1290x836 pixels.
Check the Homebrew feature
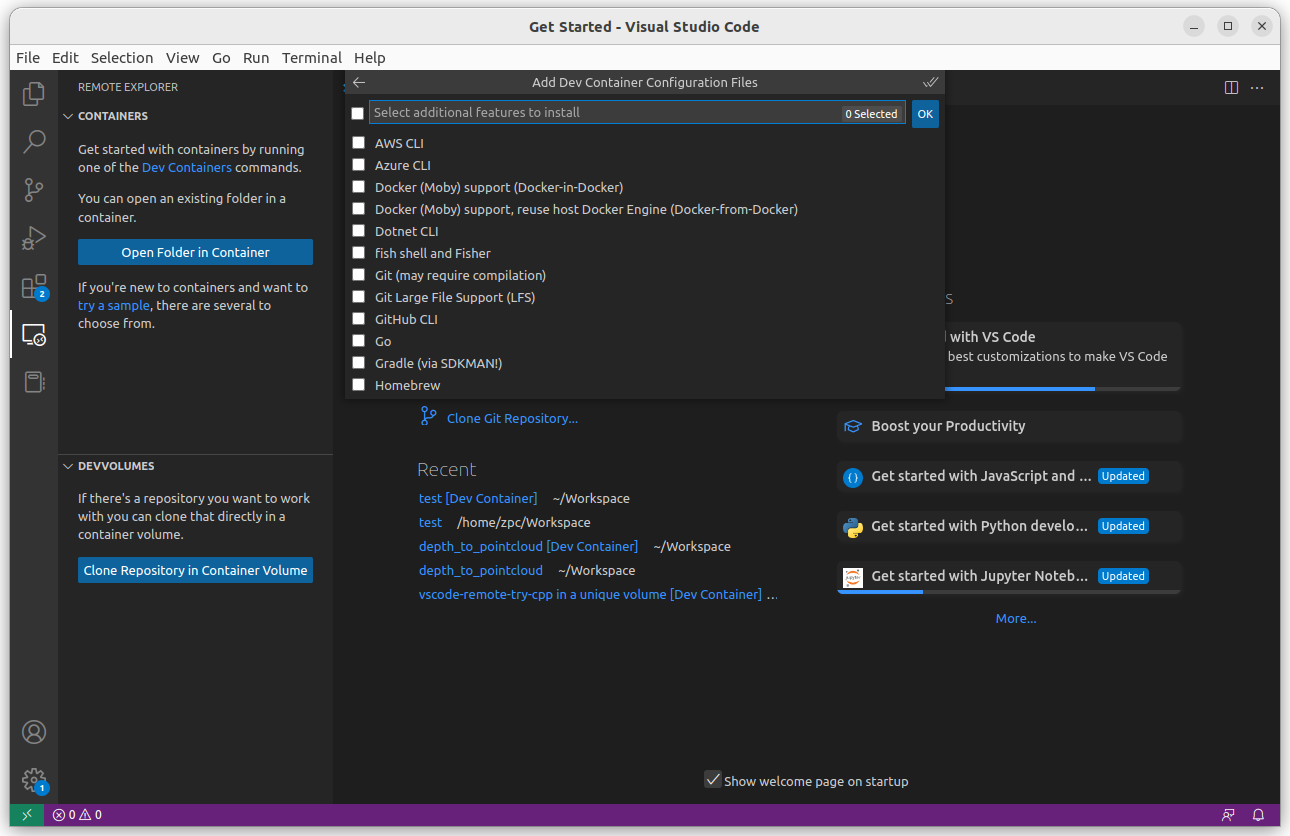[358, 385]
